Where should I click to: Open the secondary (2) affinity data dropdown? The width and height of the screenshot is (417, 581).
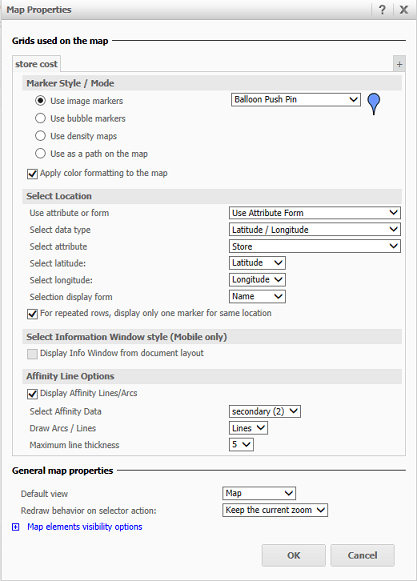265,411
